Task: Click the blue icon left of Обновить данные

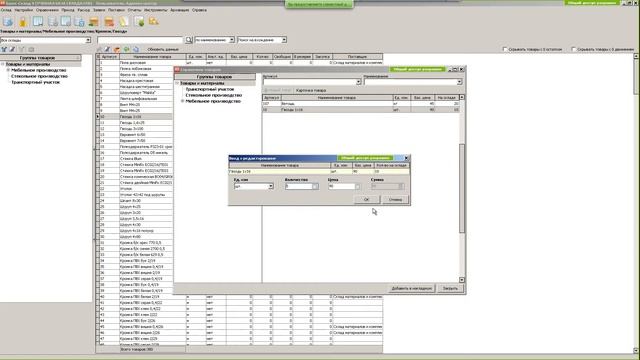Action: pos(136,49)
